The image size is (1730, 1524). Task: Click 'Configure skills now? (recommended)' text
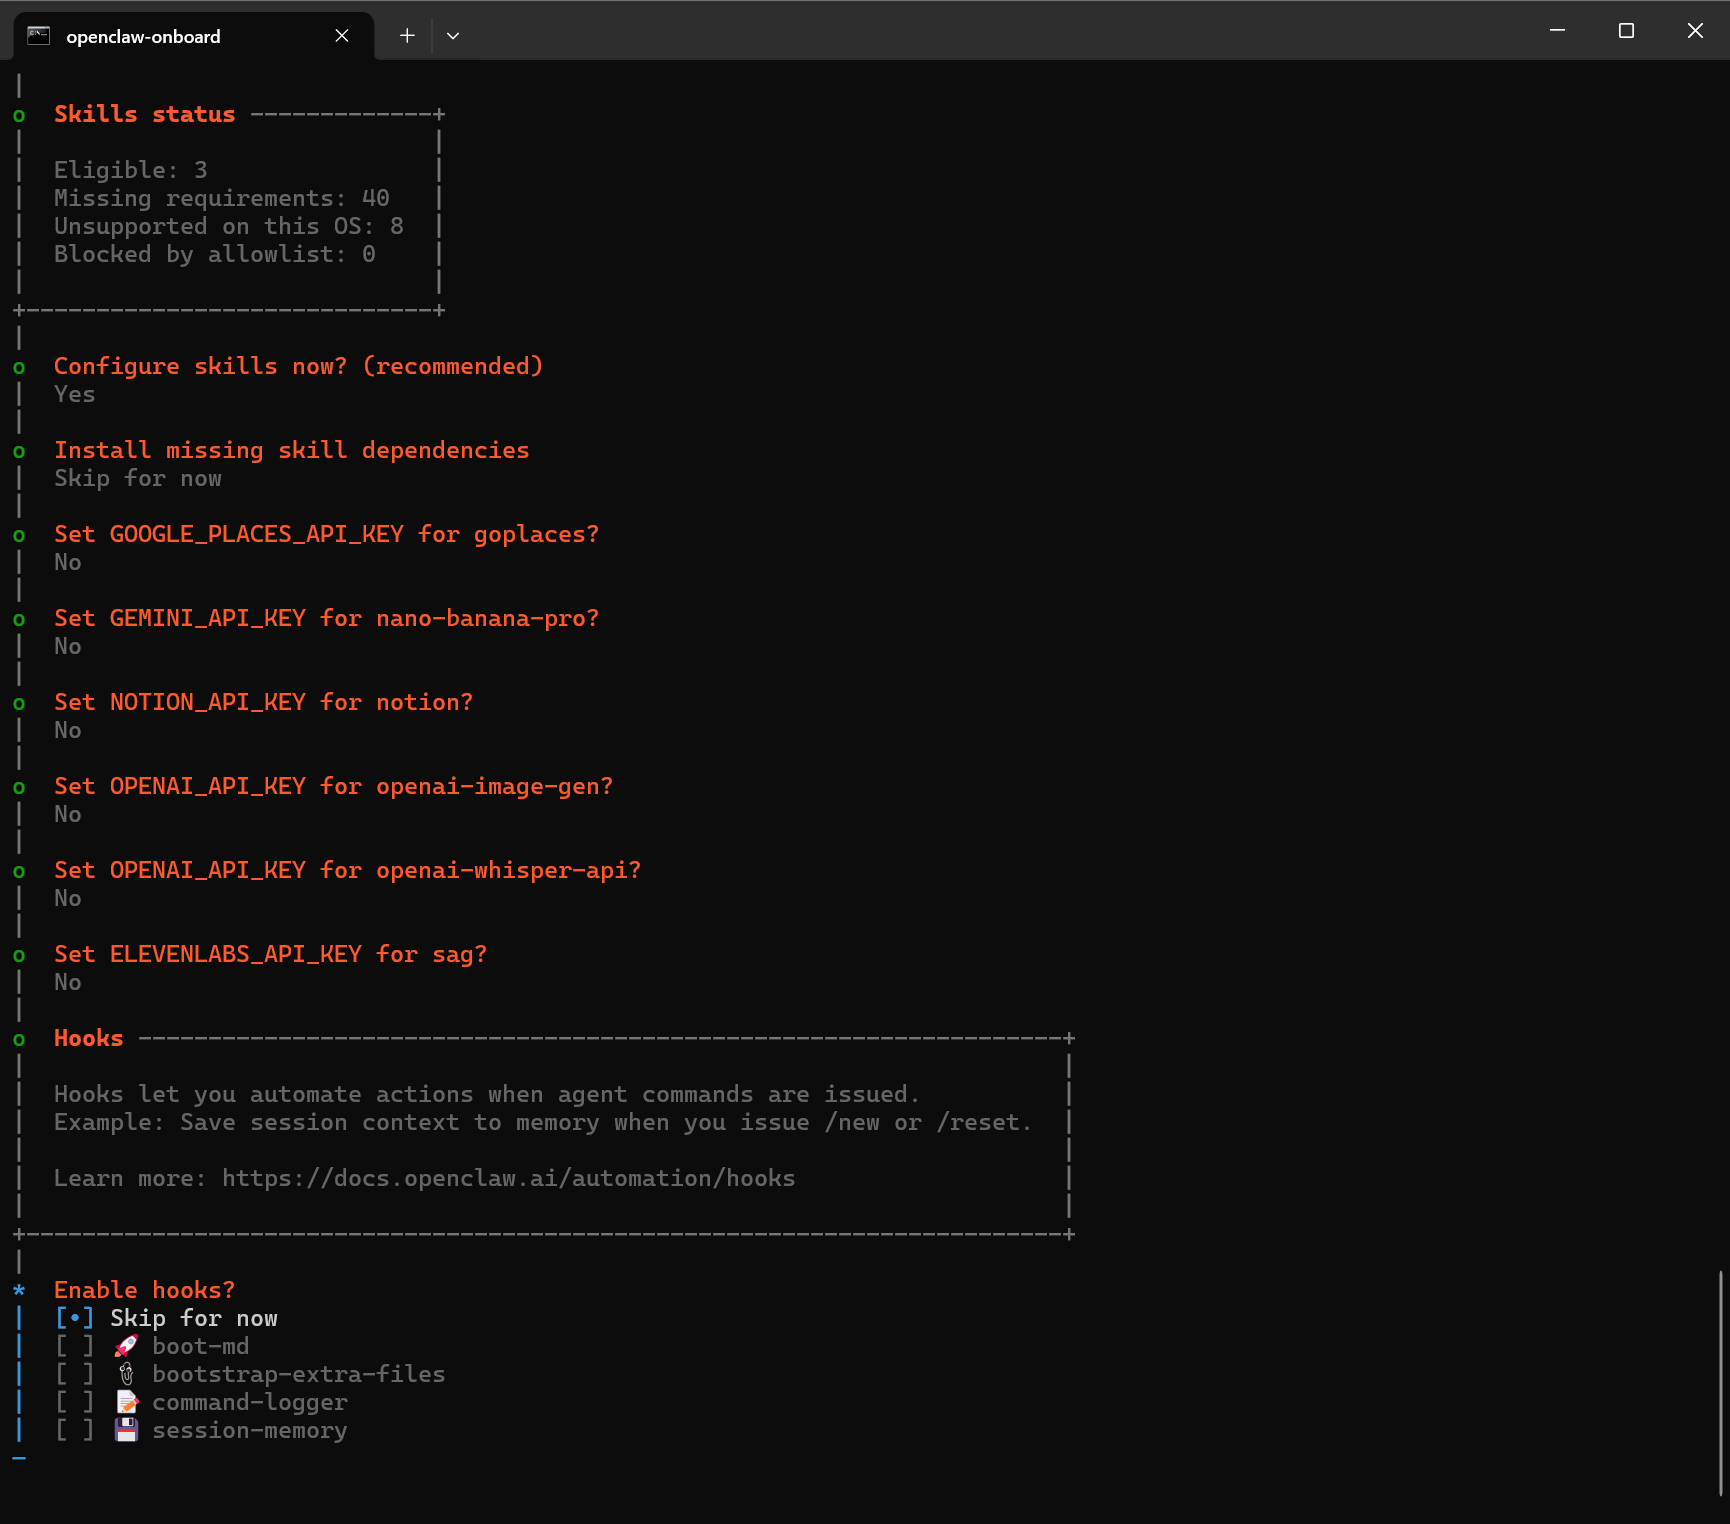point(299,366)
